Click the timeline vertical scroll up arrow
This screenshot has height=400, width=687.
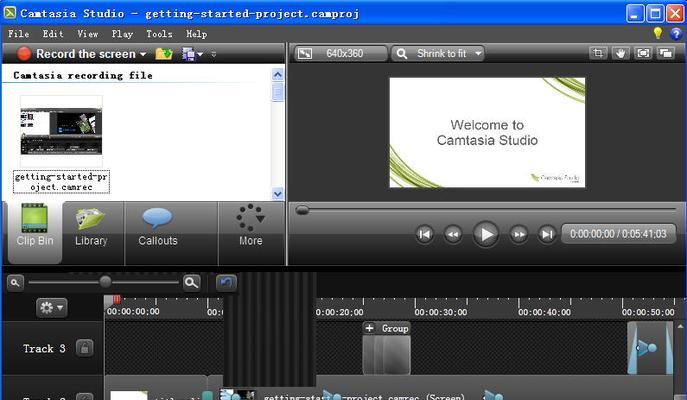point(680,326)
